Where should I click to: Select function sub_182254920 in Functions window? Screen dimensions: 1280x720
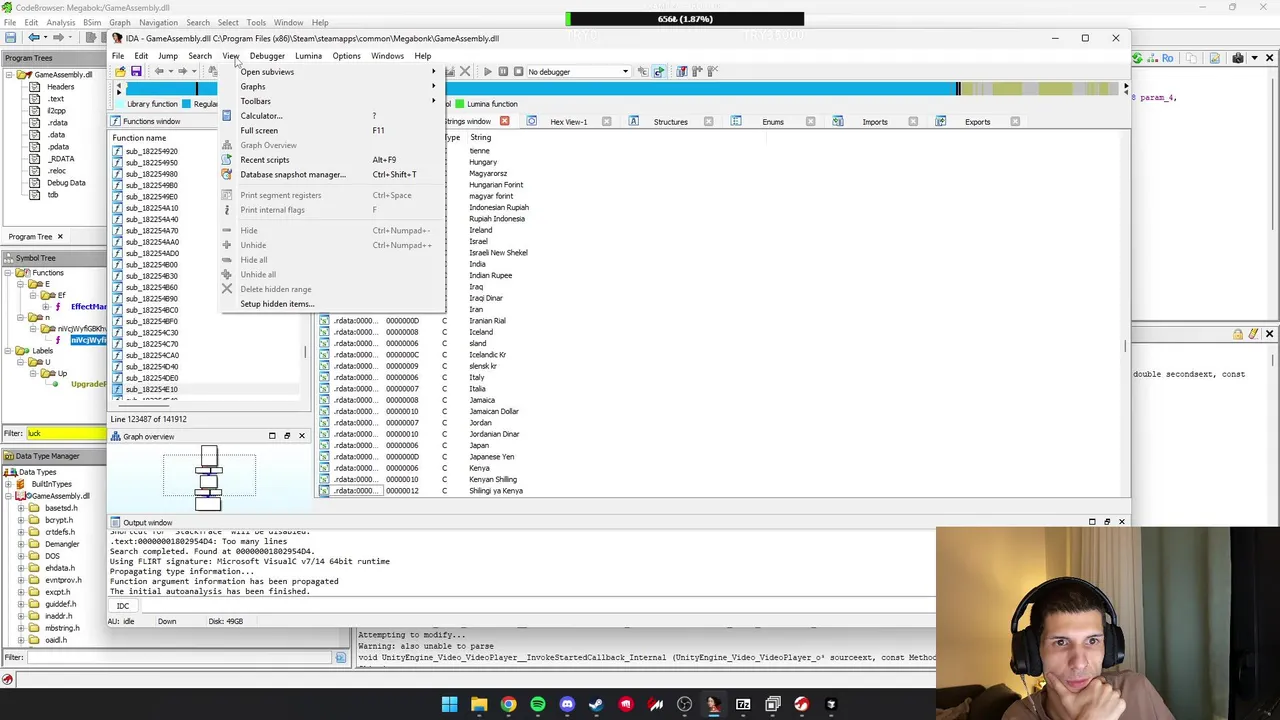point(151,151)
